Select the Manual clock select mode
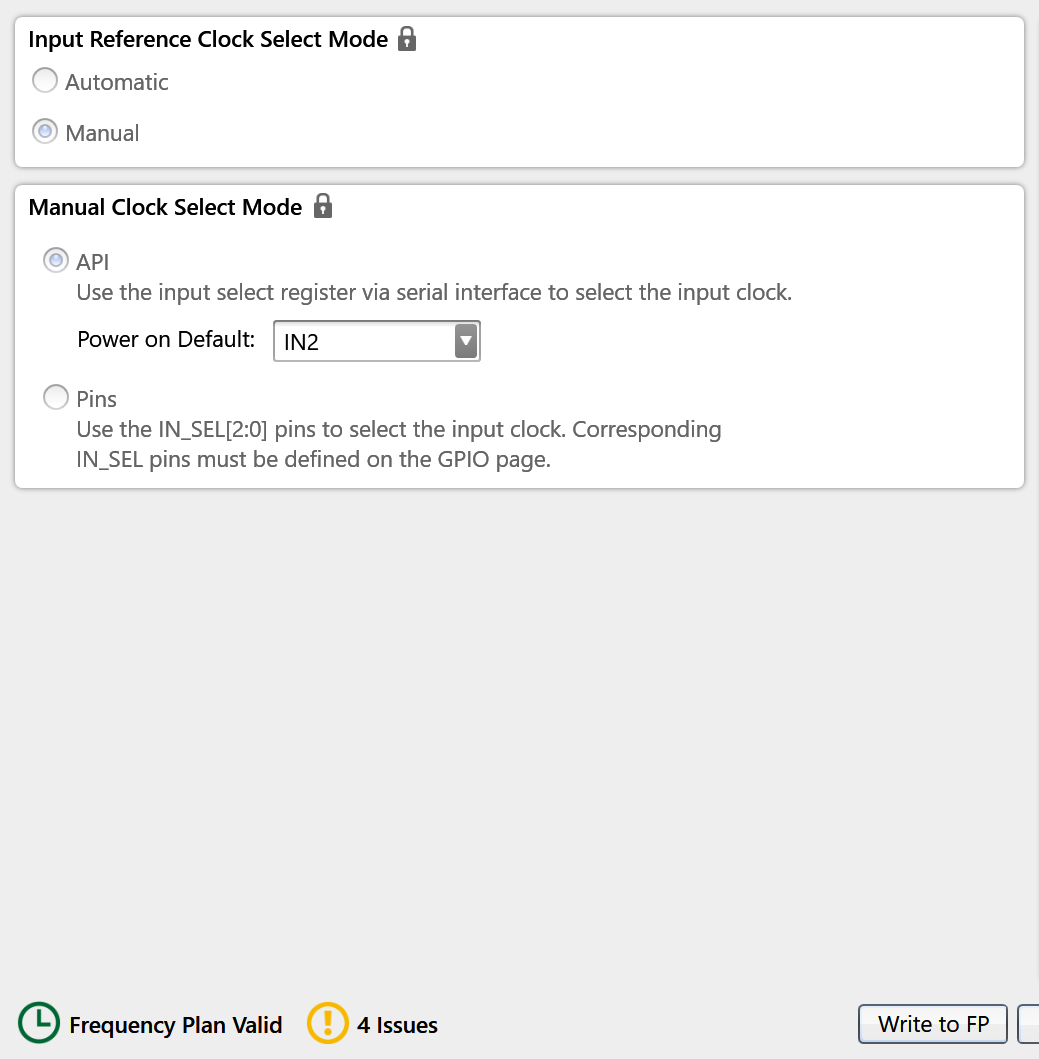The width and height of the screenshot is (1039, 1059). [x=44, y=131]
